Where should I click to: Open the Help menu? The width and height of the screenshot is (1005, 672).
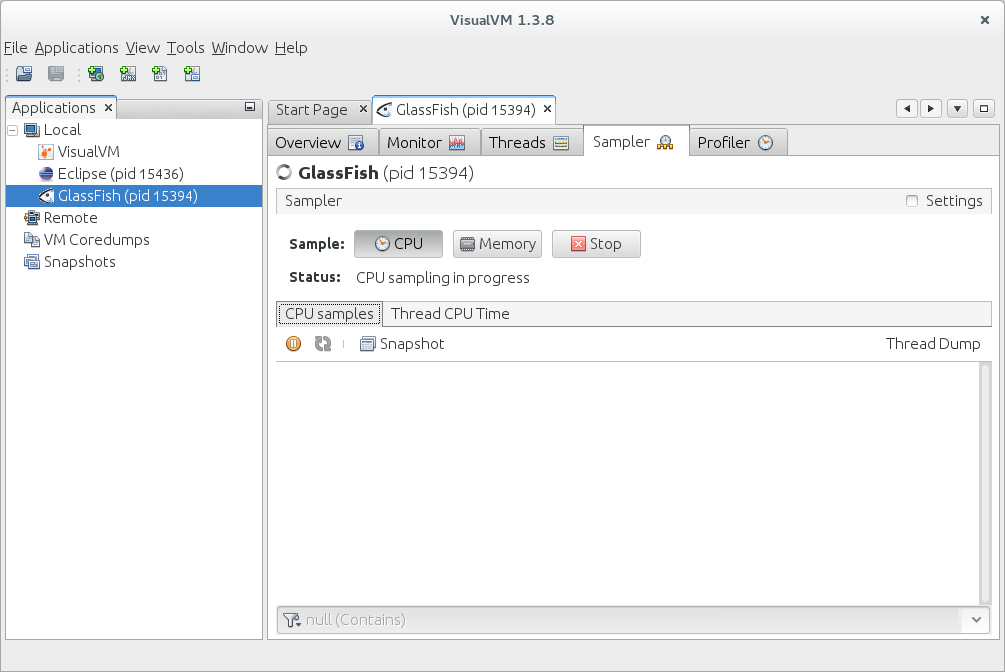click(291, 48)
